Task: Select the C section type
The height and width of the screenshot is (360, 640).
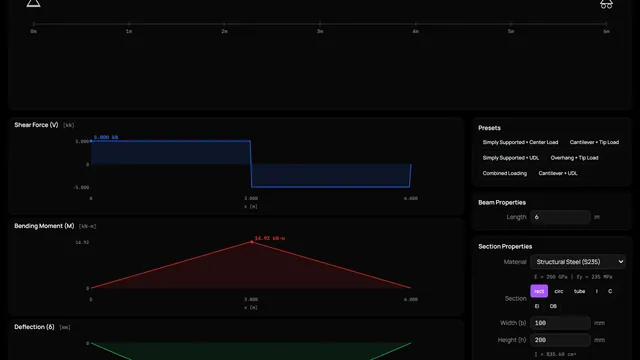Action: coord(610,291)
